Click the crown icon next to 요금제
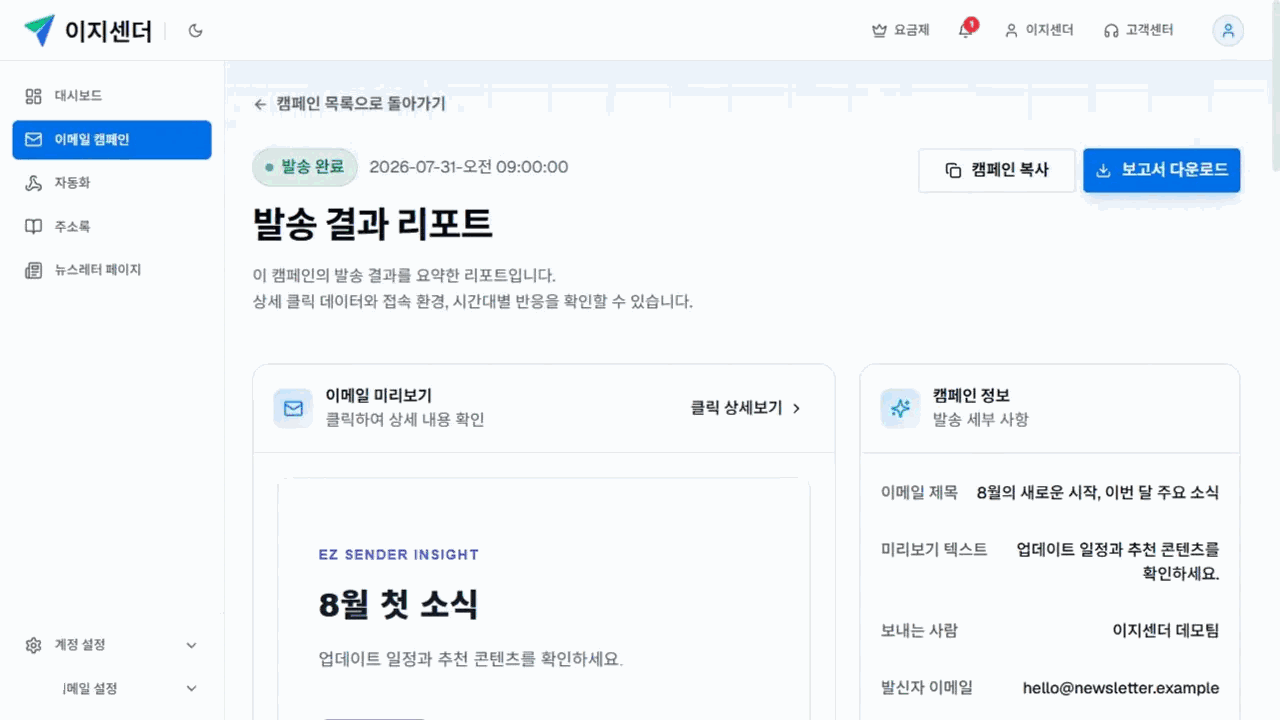Viewport: 1280px width, 720px height. [880, 31]
